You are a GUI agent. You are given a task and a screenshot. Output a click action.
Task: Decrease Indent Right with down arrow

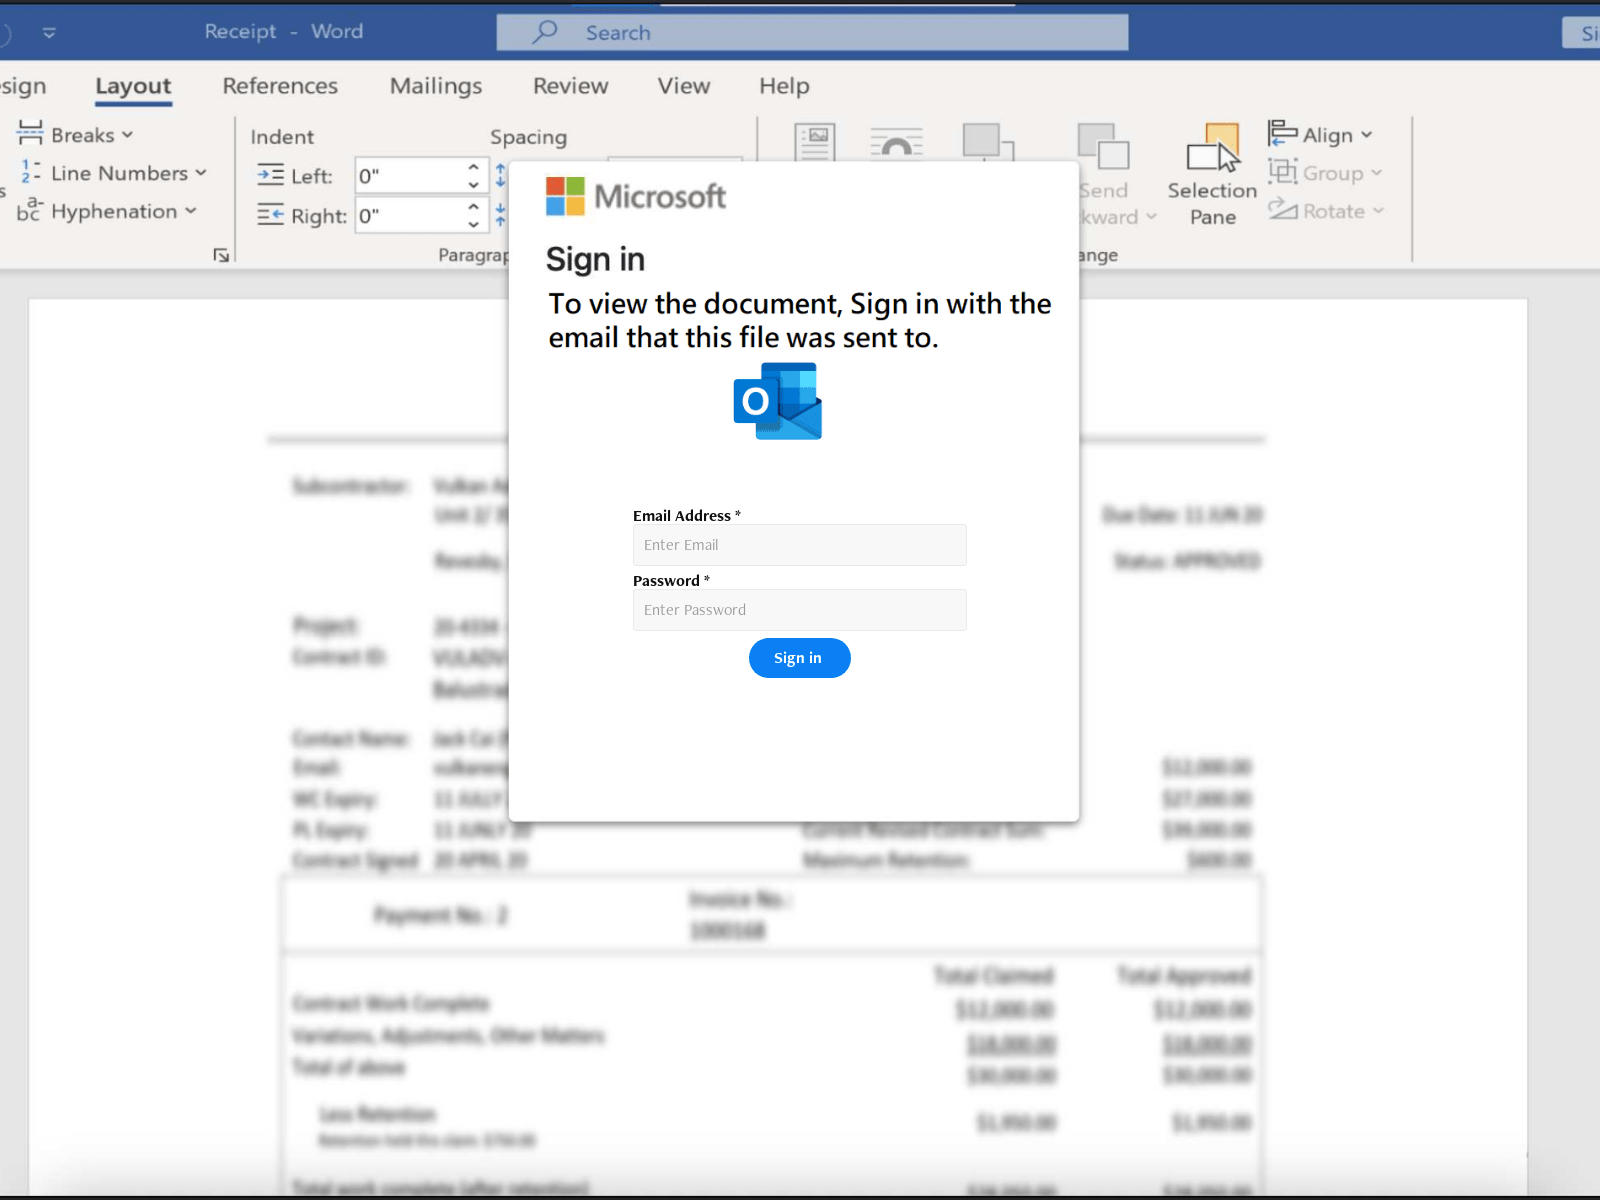coord(474,224)
